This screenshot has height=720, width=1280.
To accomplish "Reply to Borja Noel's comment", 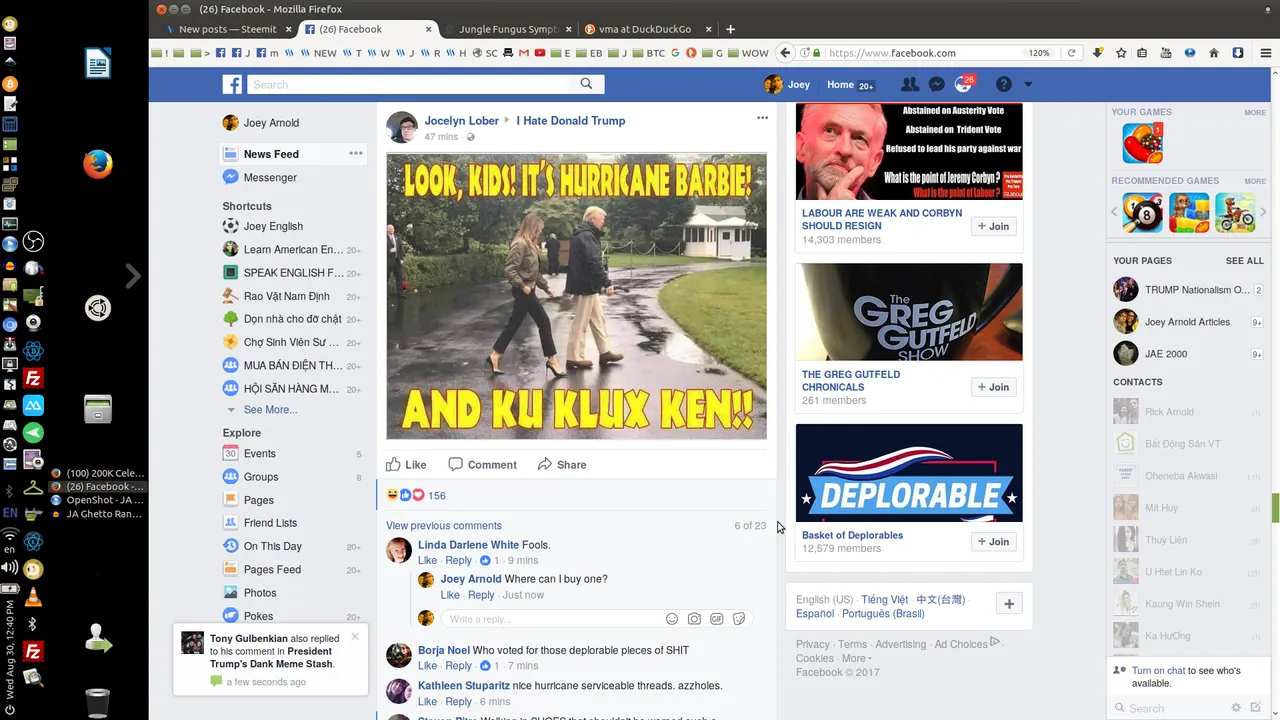I will tap(458, 666).
